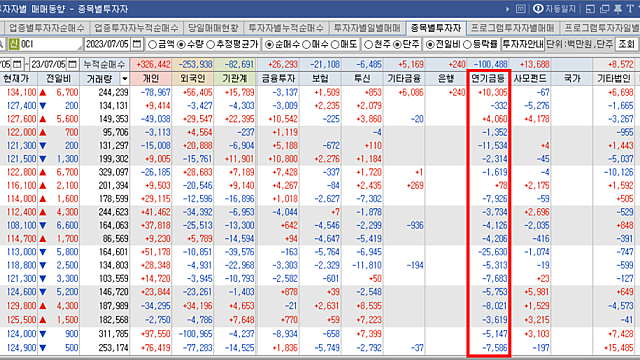This screenshot has height=360, width=640.
Task: Click the duplicate window icon
Action: pos(604,9)
